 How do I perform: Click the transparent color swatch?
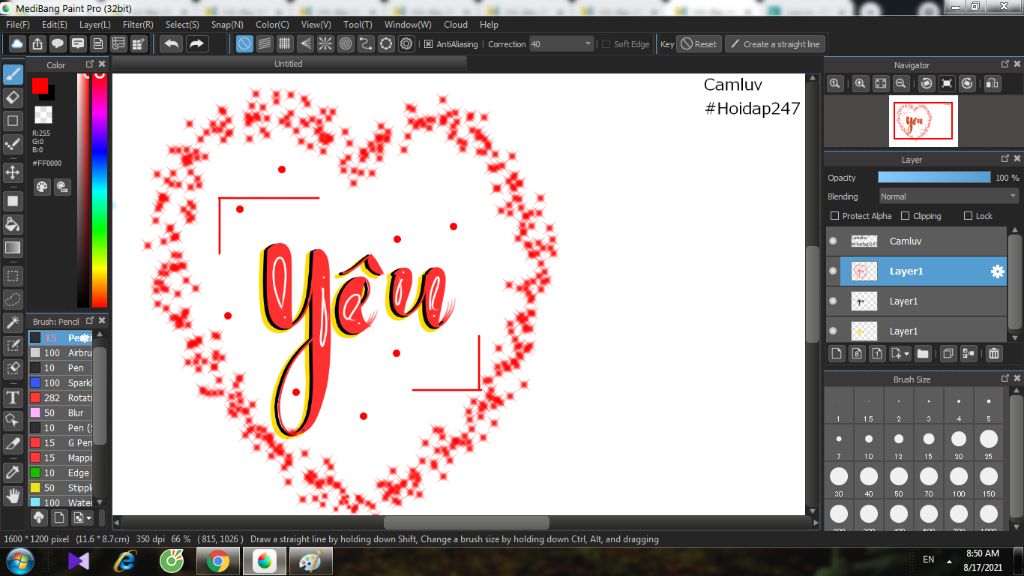coord(43,115)
